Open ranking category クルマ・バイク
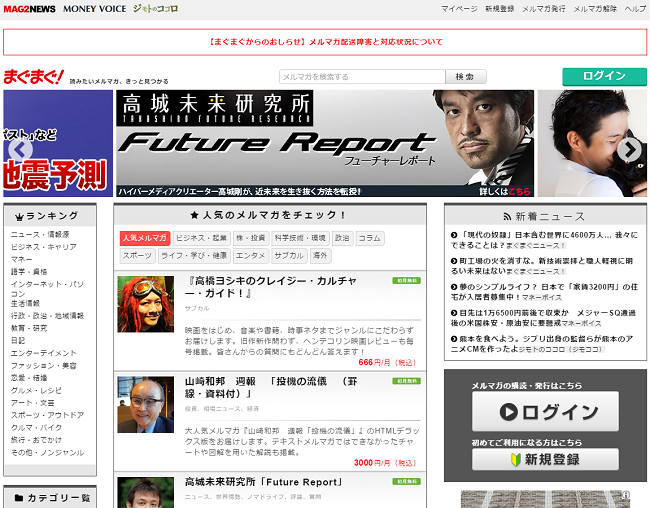Viewport: 650px width, 508px height. tap(36, 428)
